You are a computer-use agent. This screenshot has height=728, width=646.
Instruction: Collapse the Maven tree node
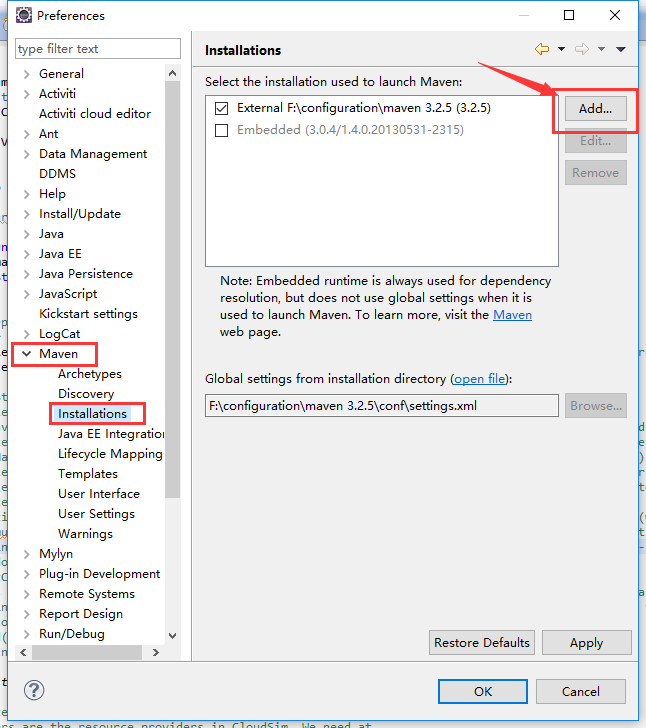pyautogui.click(x=26, y=354)
